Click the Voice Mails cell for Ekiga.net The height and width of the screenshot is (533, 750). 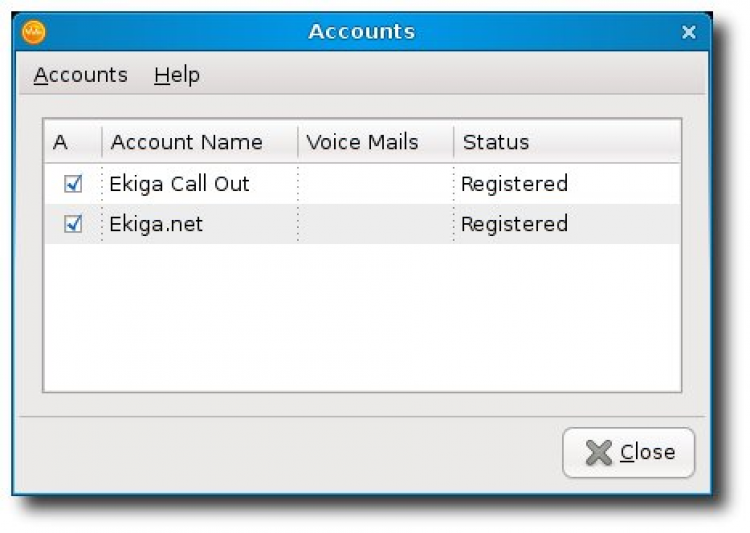(x=375, y=224)
